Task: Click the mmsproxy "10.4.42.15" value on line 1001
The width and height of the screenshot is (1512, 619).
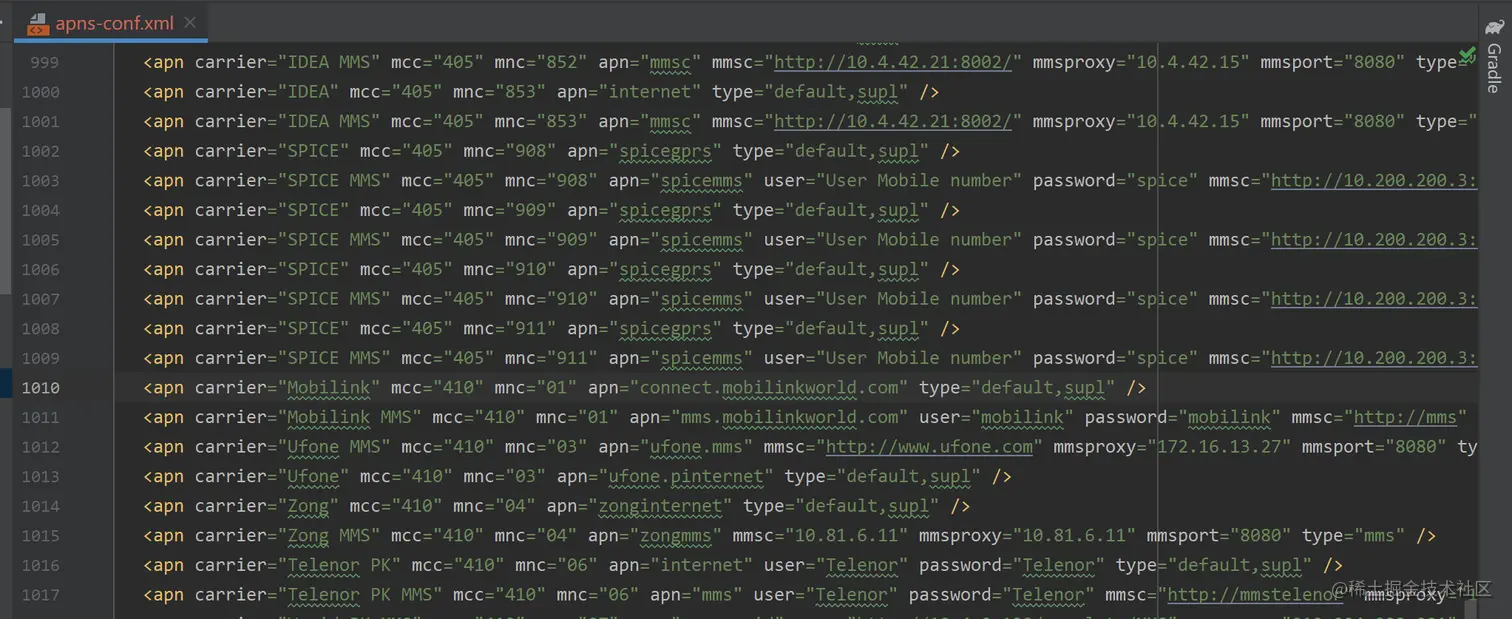Action: coord(1188,121)
